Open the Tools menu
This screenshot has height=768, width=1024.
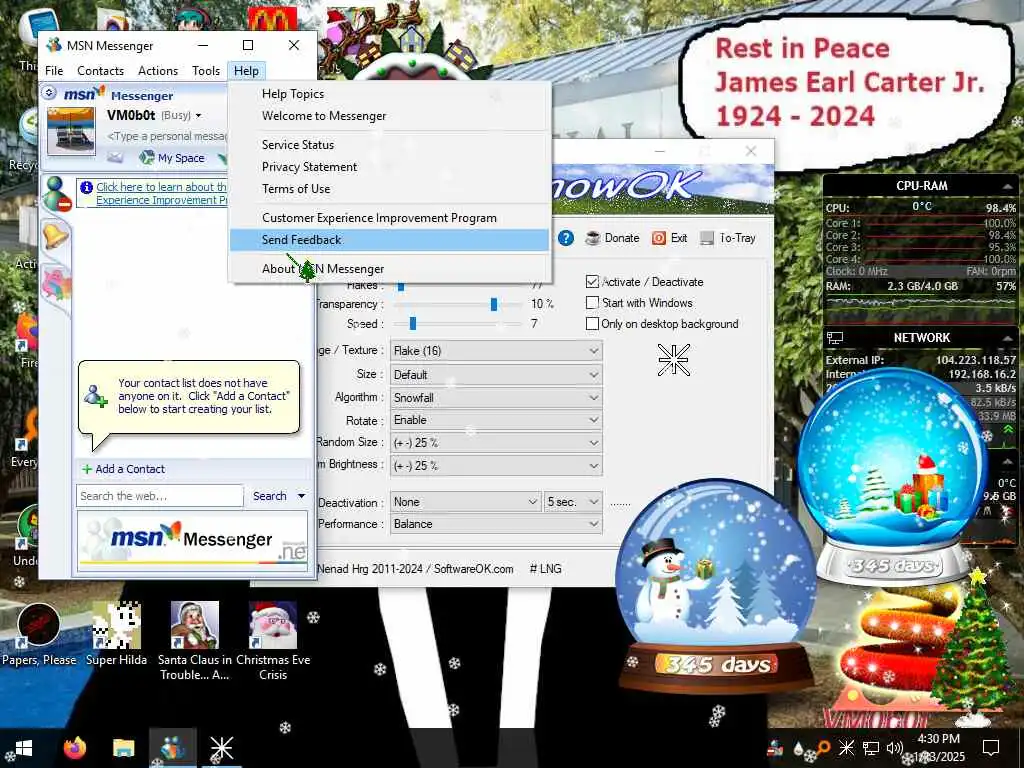[206, 71]
